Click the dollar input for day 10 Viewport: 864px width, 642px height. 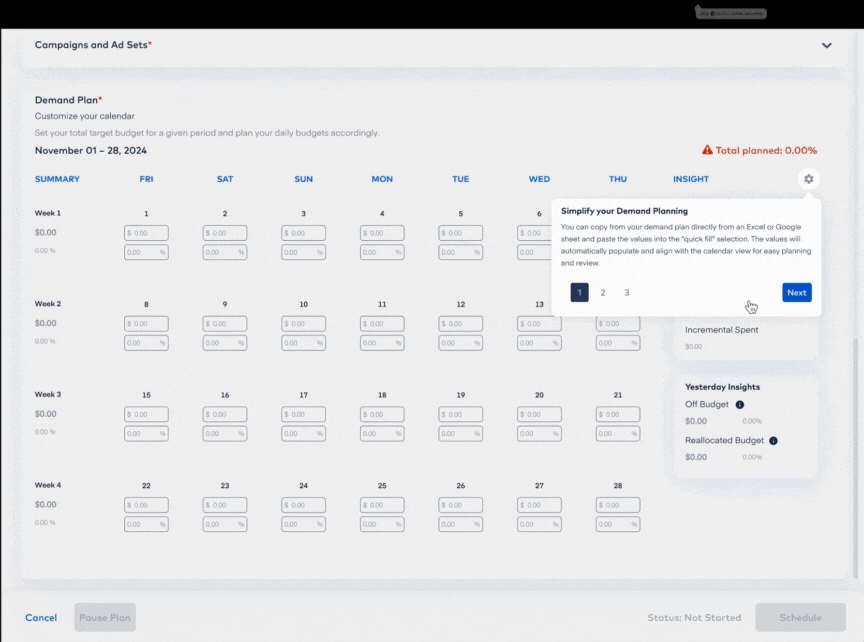pyautogui.click(x=304, y=323)
